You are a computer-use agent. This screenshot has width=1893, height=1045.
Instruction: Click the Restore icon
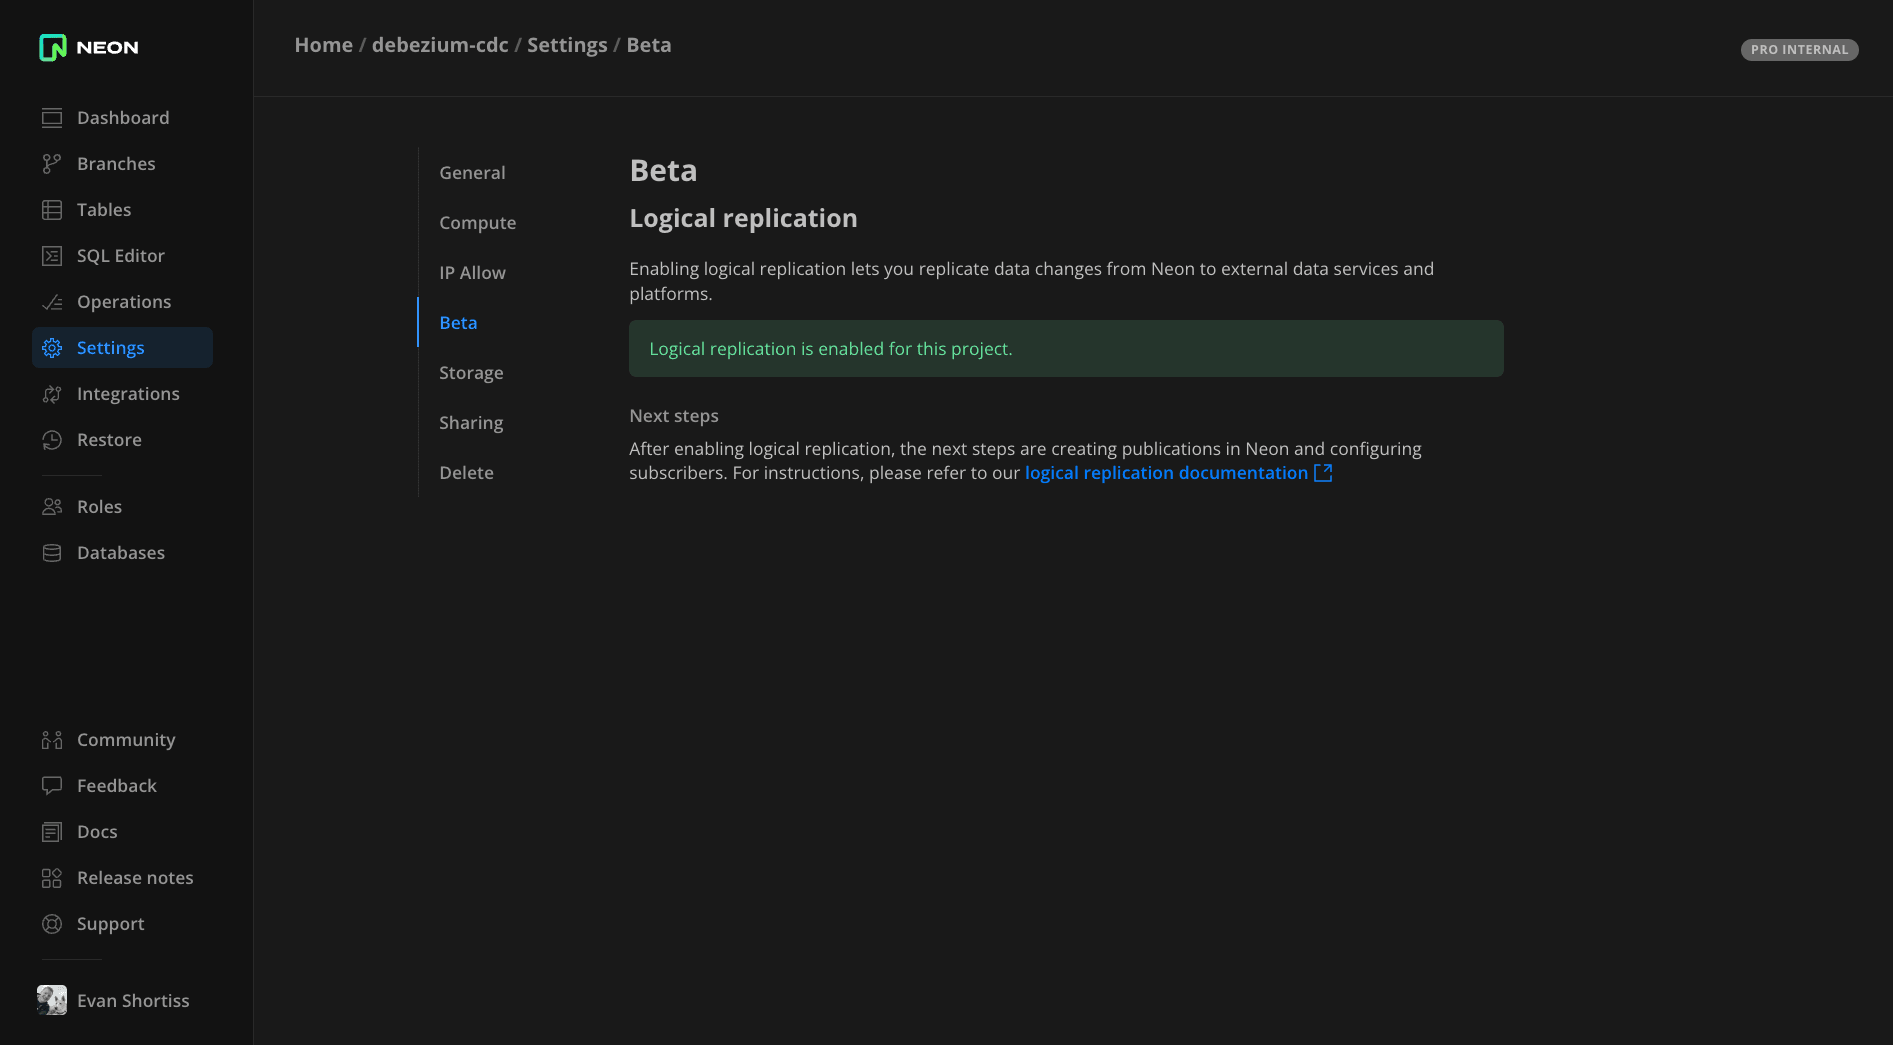tap(52, 439)
